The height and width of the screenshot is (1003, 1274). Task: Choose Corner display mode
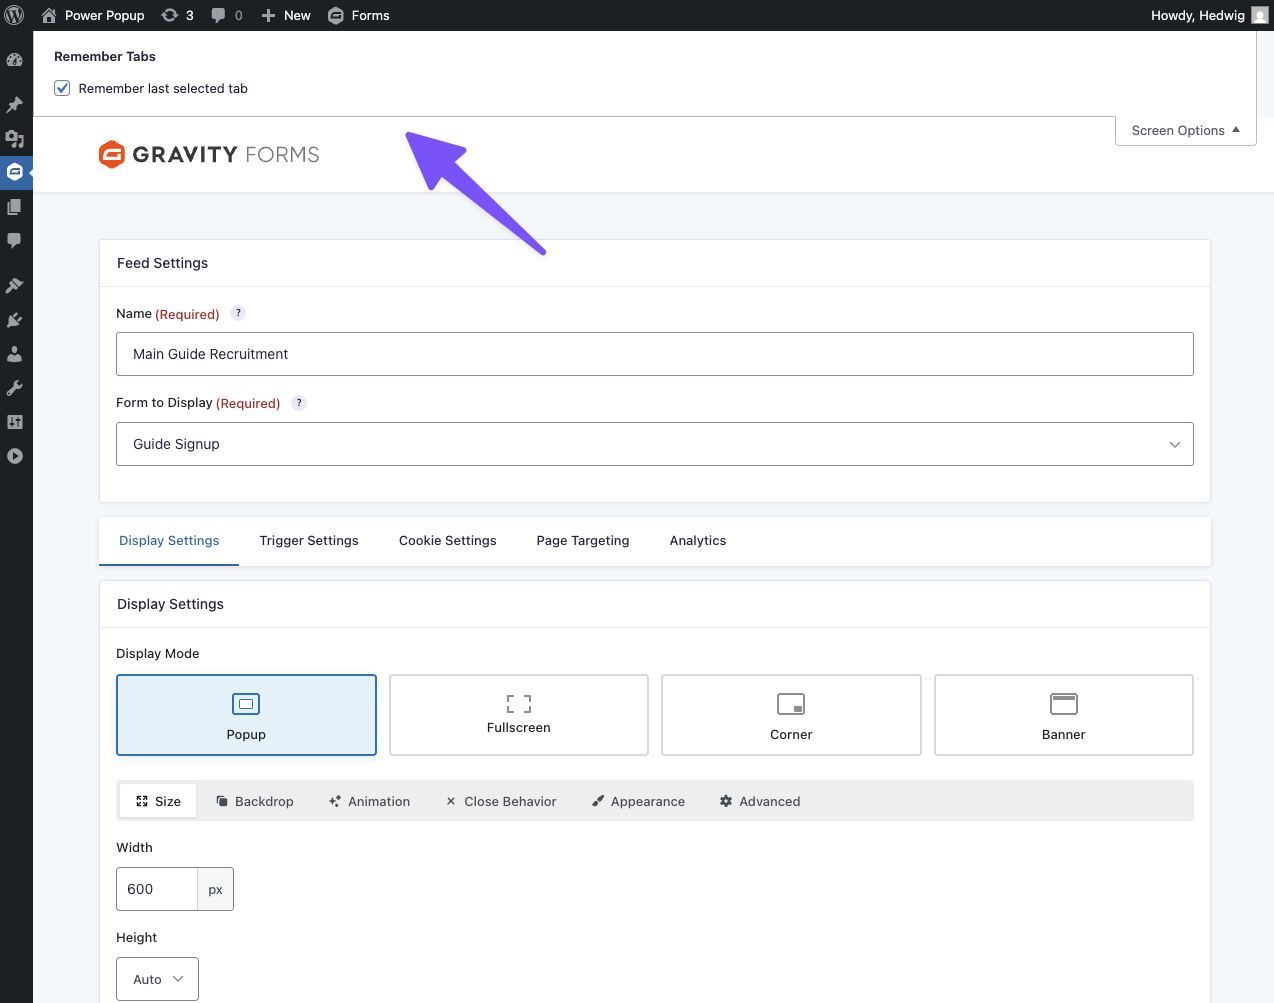coord(791,715)
